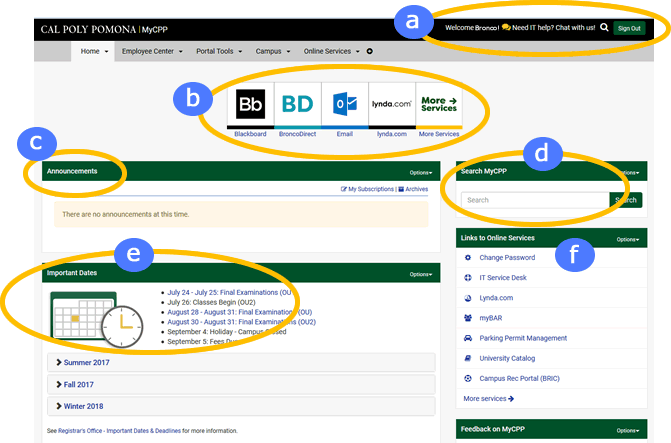This screenshot has width=671, height=443.
Task: Click the car icon beside Parking Permit Management
Action: [468, 338]
